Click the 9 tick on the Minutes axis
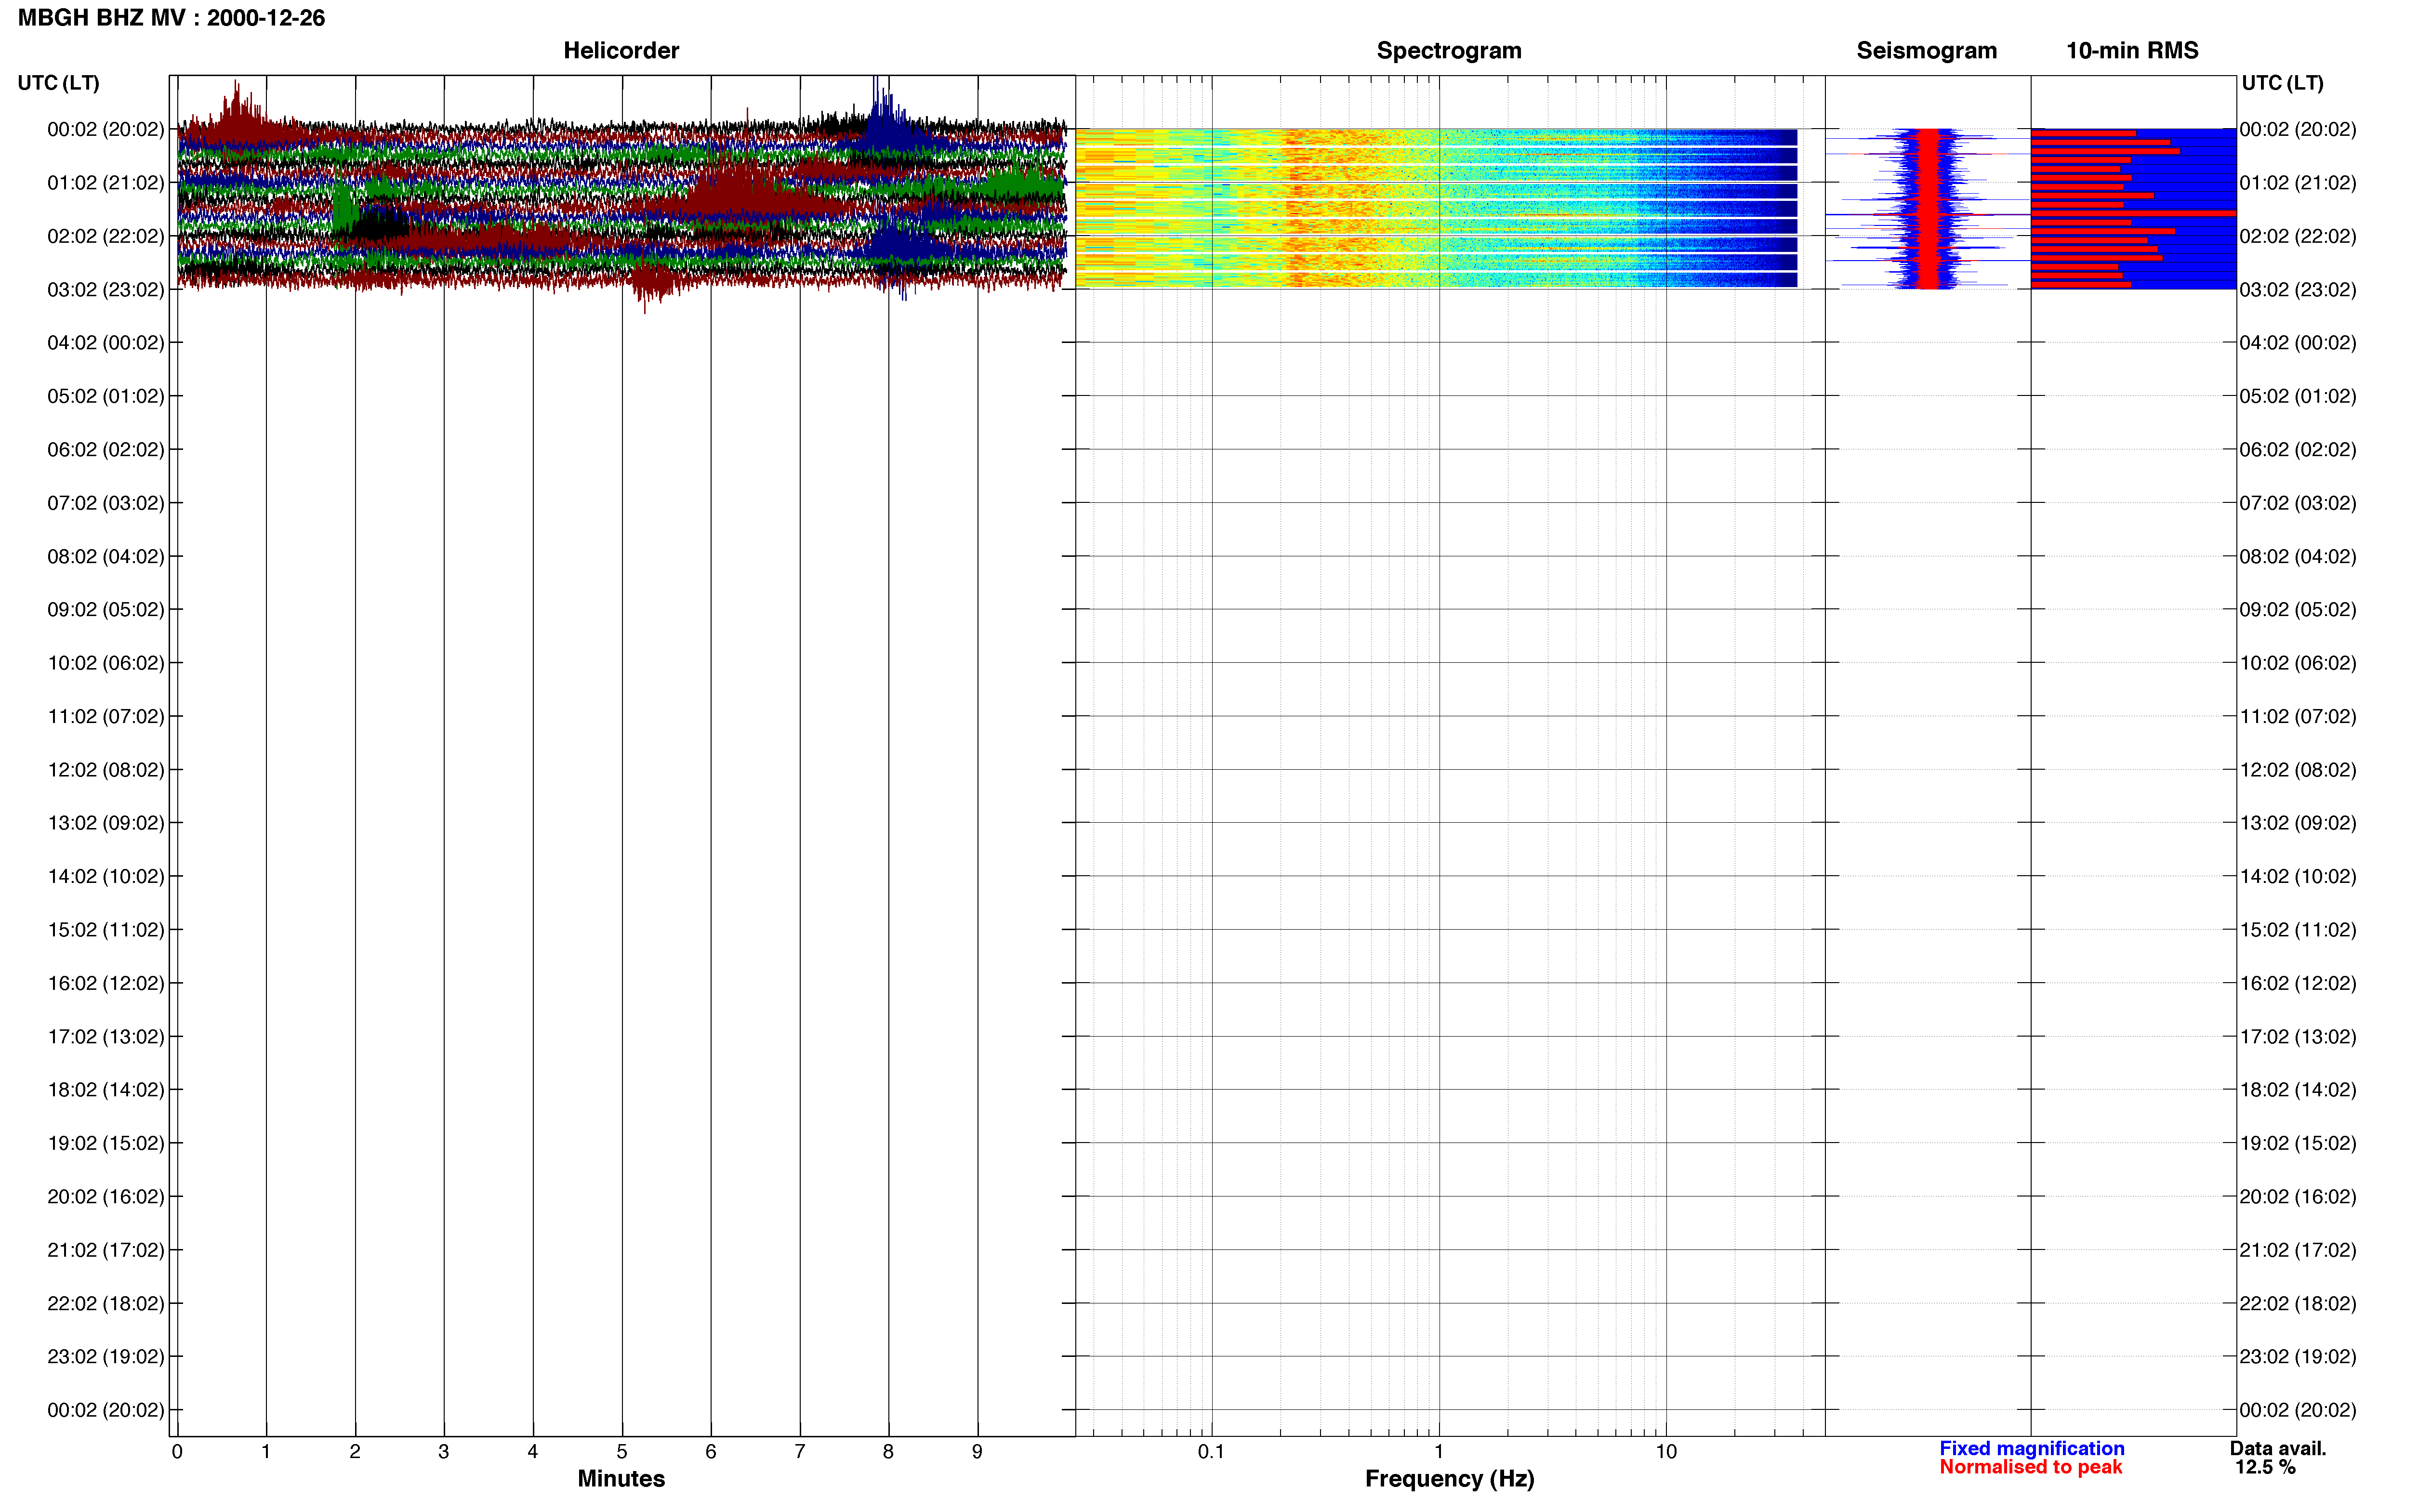Viewport: 2418px width, 1512px height. [977, 1451]
